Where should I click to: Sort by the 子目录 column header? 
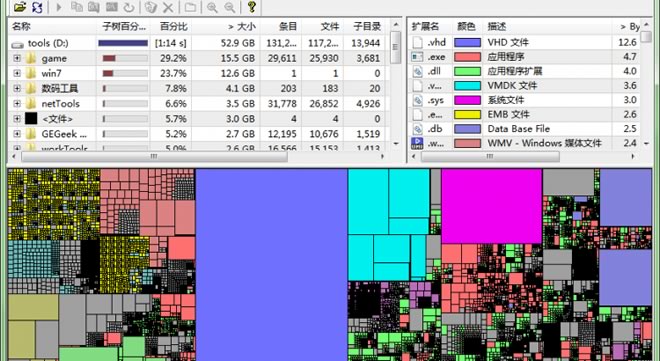coord(364,27)
